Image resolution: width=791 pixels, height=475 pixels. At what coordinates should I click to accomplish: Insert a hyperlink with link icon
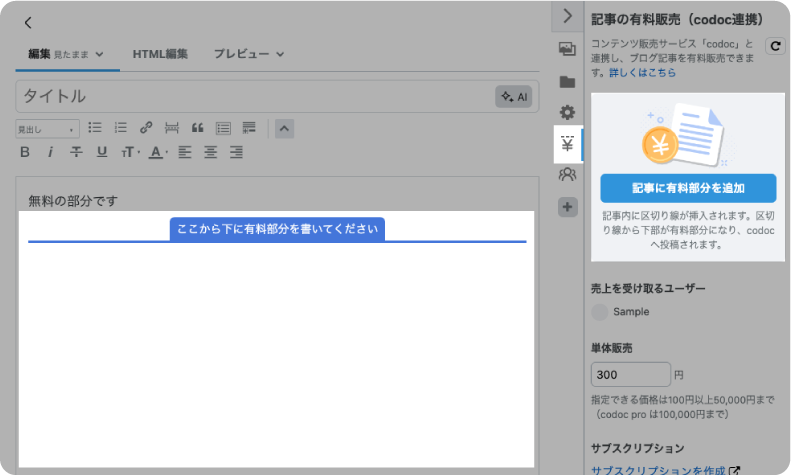tap(146, 128)
